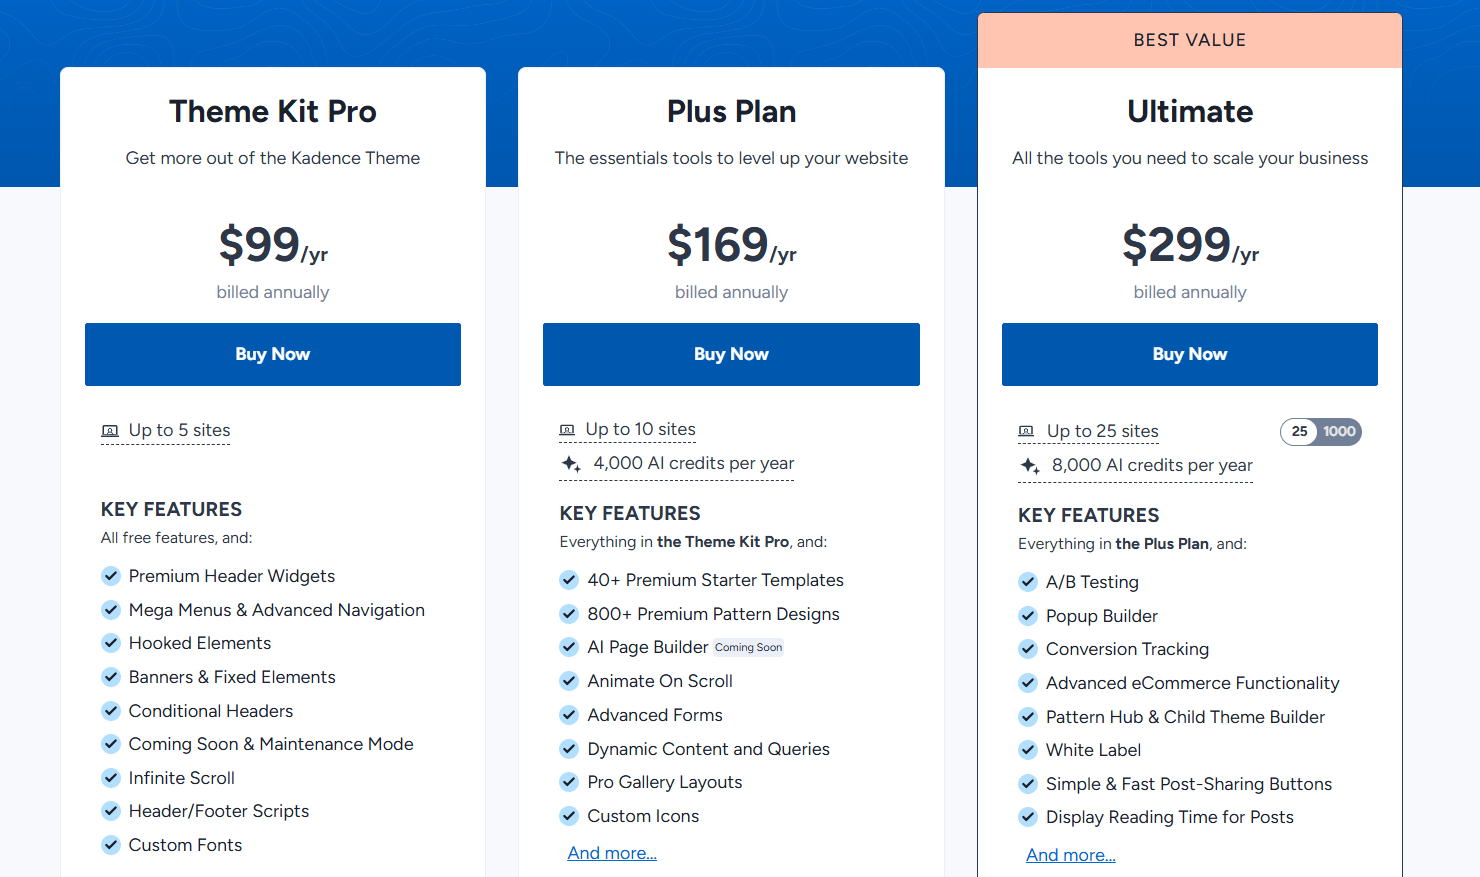Click Buy Now on the Ultimate plan

point(1189,354)
